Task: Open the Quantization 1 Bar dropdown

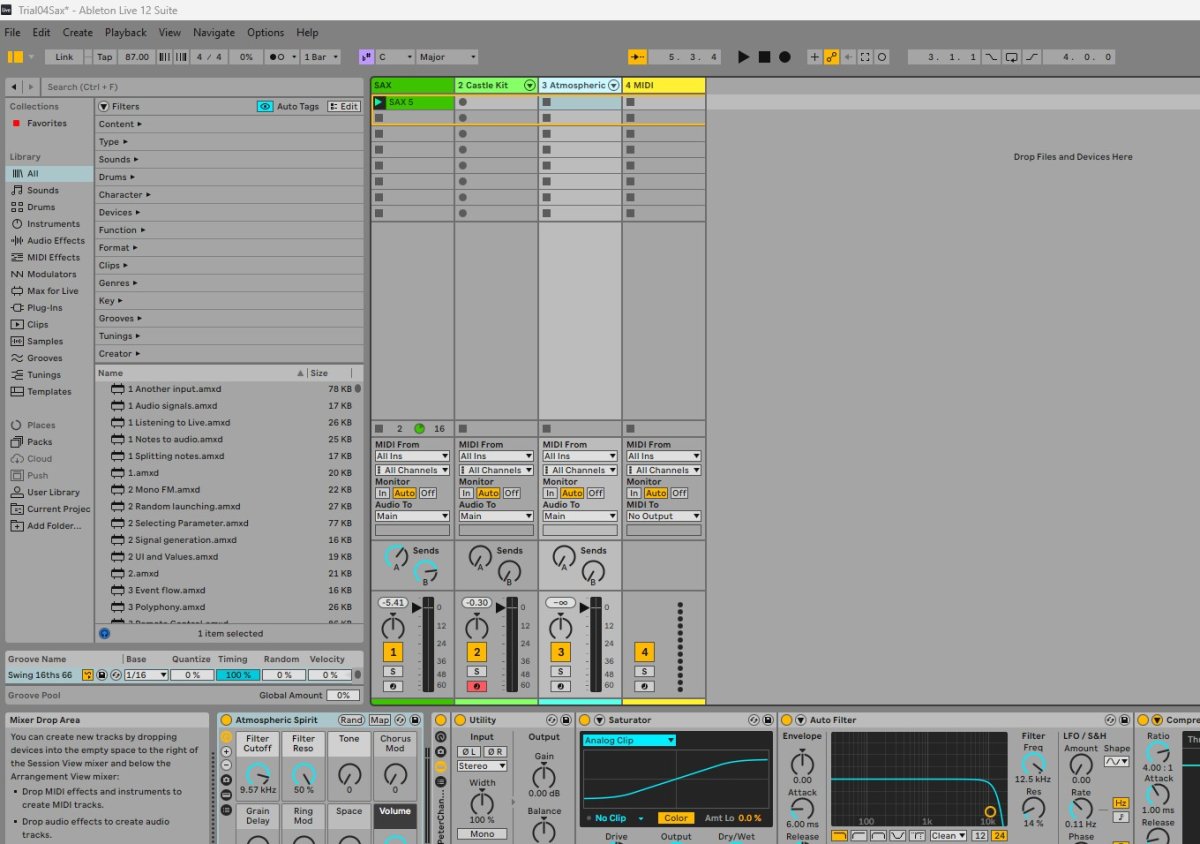Action: pyautogui.click(x=321, y=57)
